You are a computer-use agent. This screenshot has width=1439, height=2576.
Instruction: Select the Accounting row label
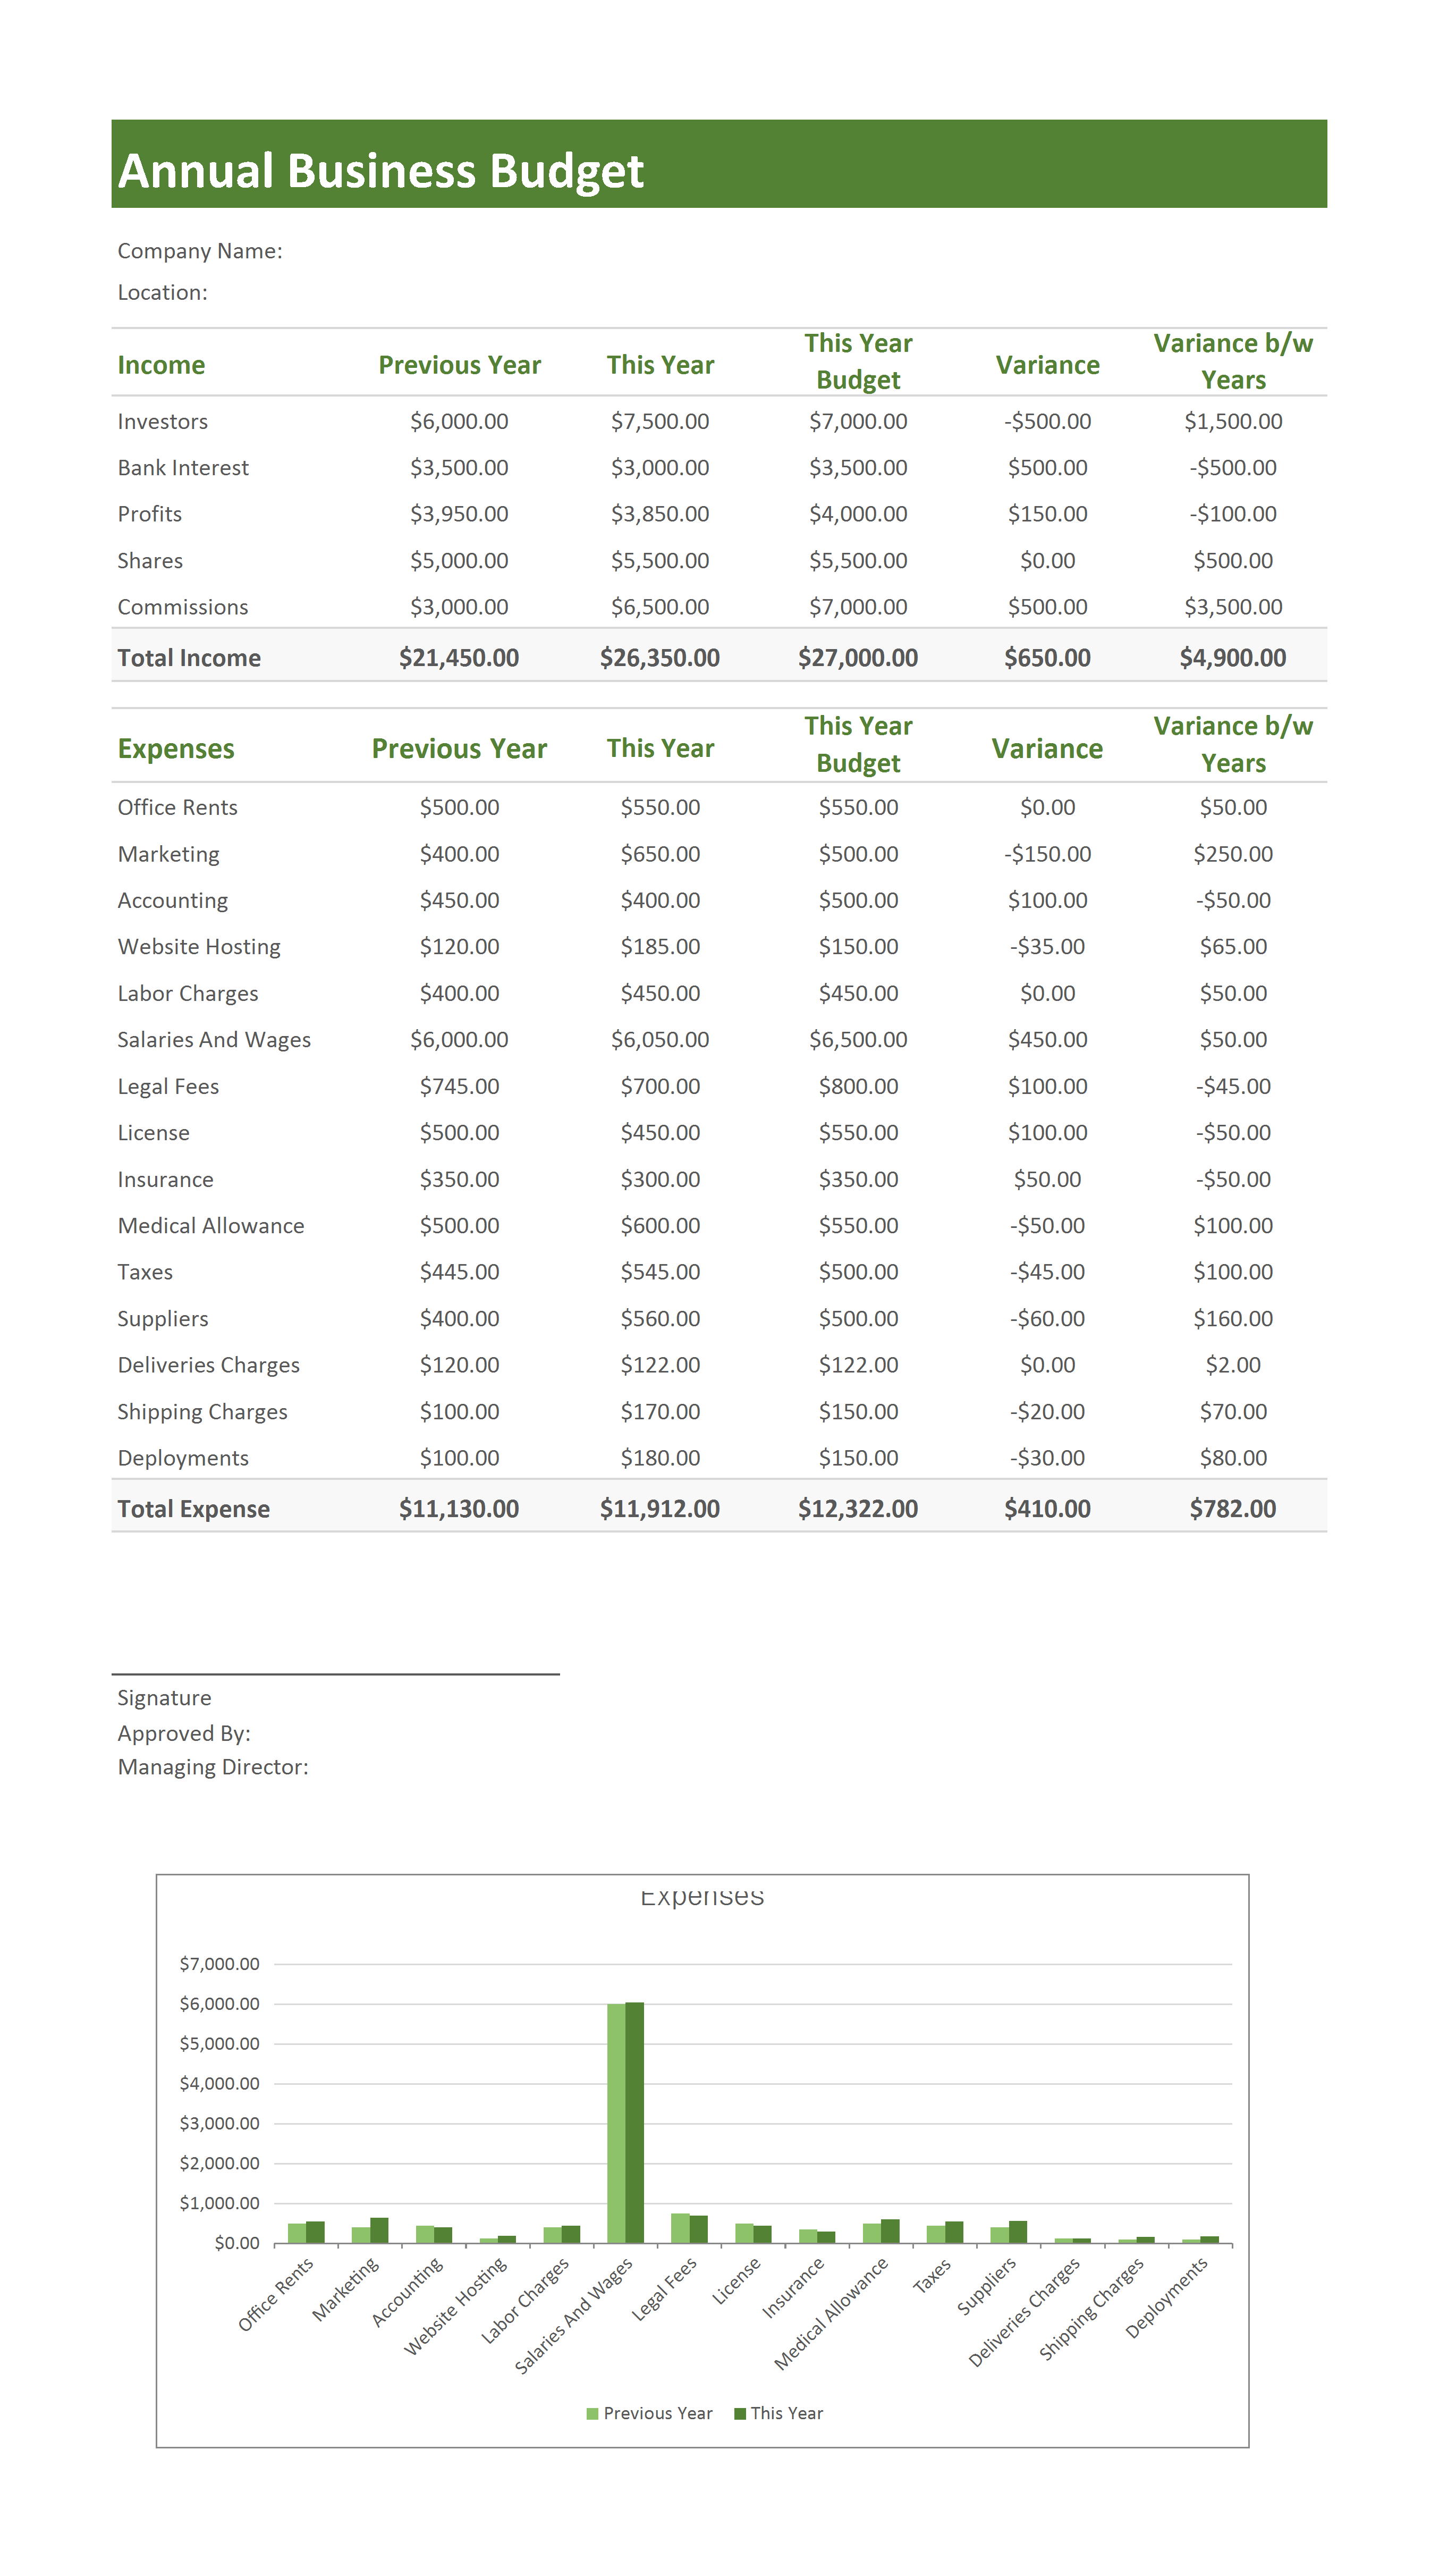coord(173,900)
